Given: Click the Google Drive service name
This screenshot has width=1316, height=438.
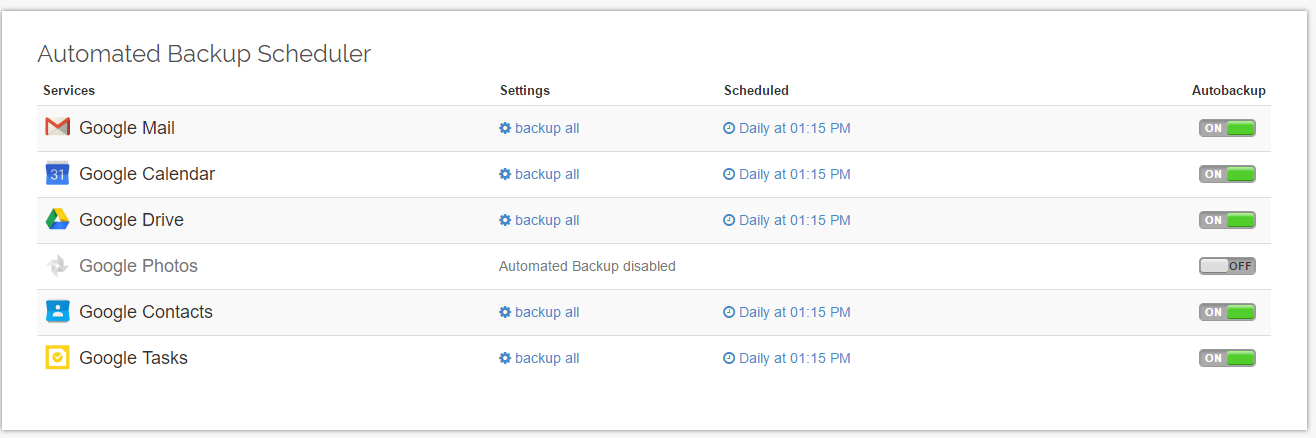Looking at the screenshot, I should (x=131, y=220).
